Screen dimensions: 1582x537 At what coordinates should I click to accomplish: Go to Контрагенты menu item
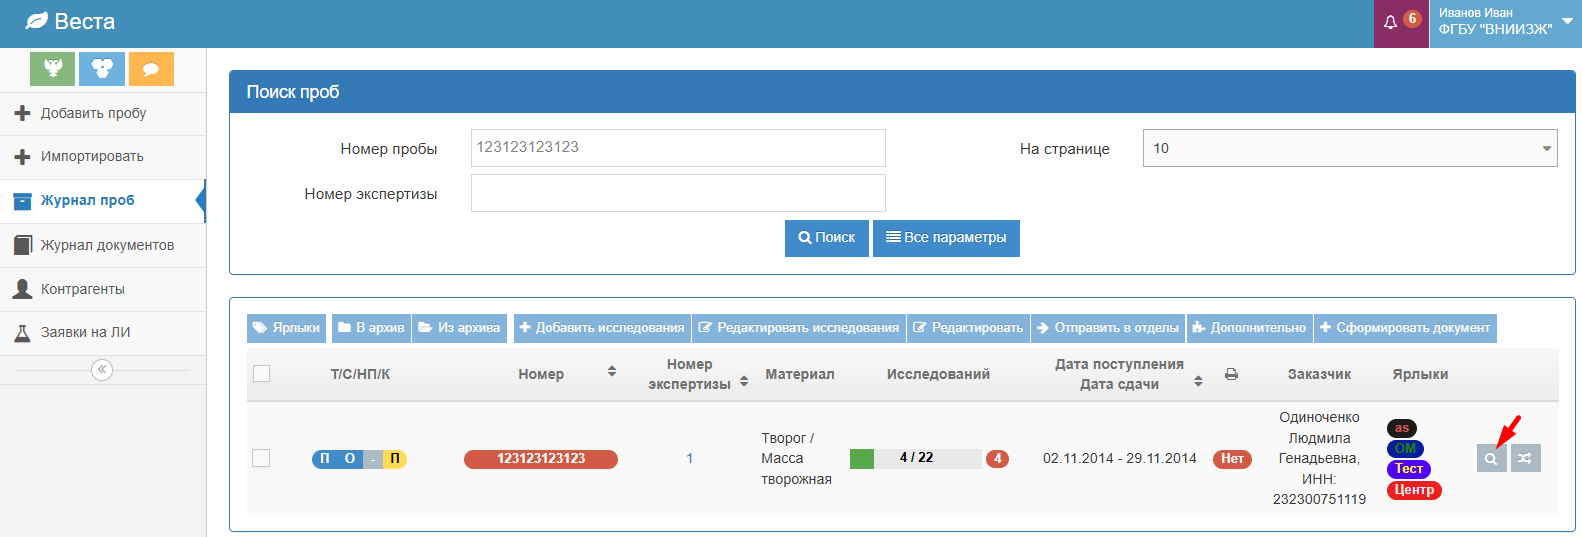82,289
